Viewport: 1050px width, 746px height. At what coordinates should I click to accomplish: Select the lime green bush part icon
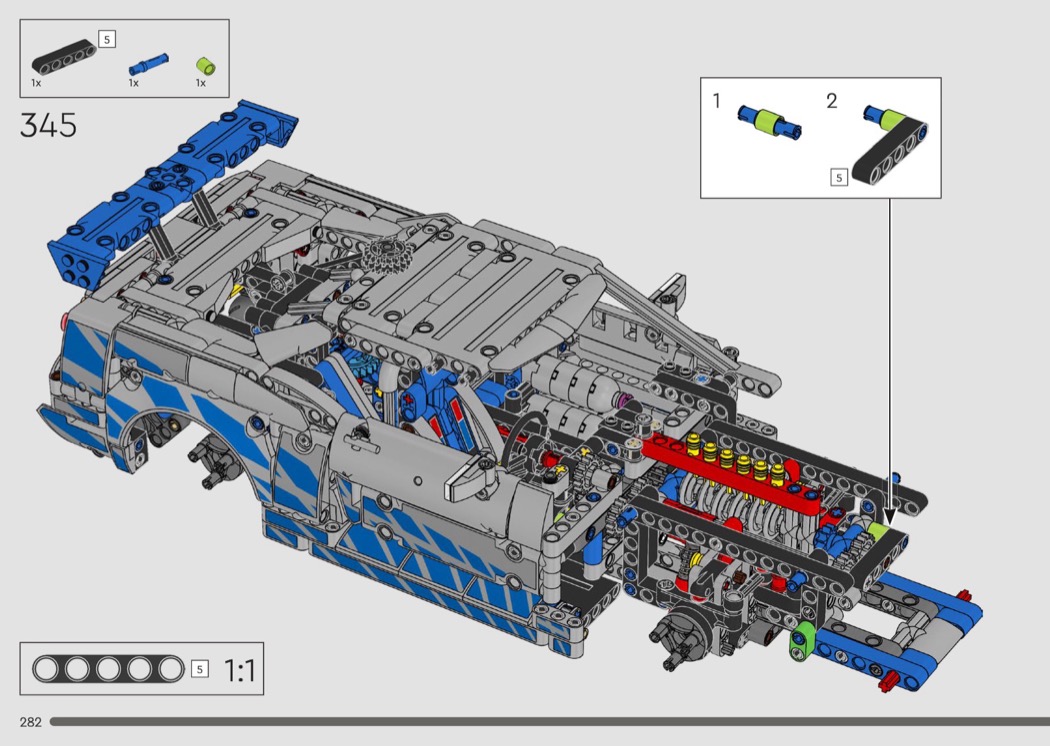click(x=206, y=66)
